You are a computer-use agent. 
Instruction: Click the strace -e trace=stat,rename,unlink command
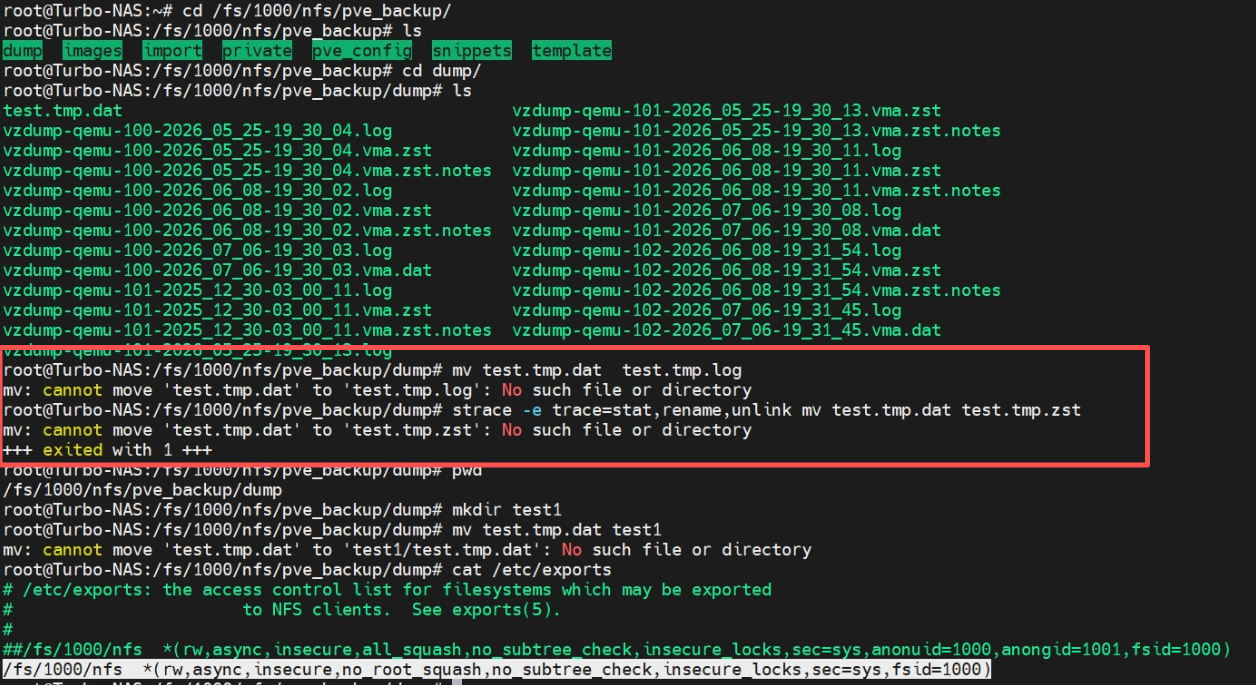click(x=767, y=410)
